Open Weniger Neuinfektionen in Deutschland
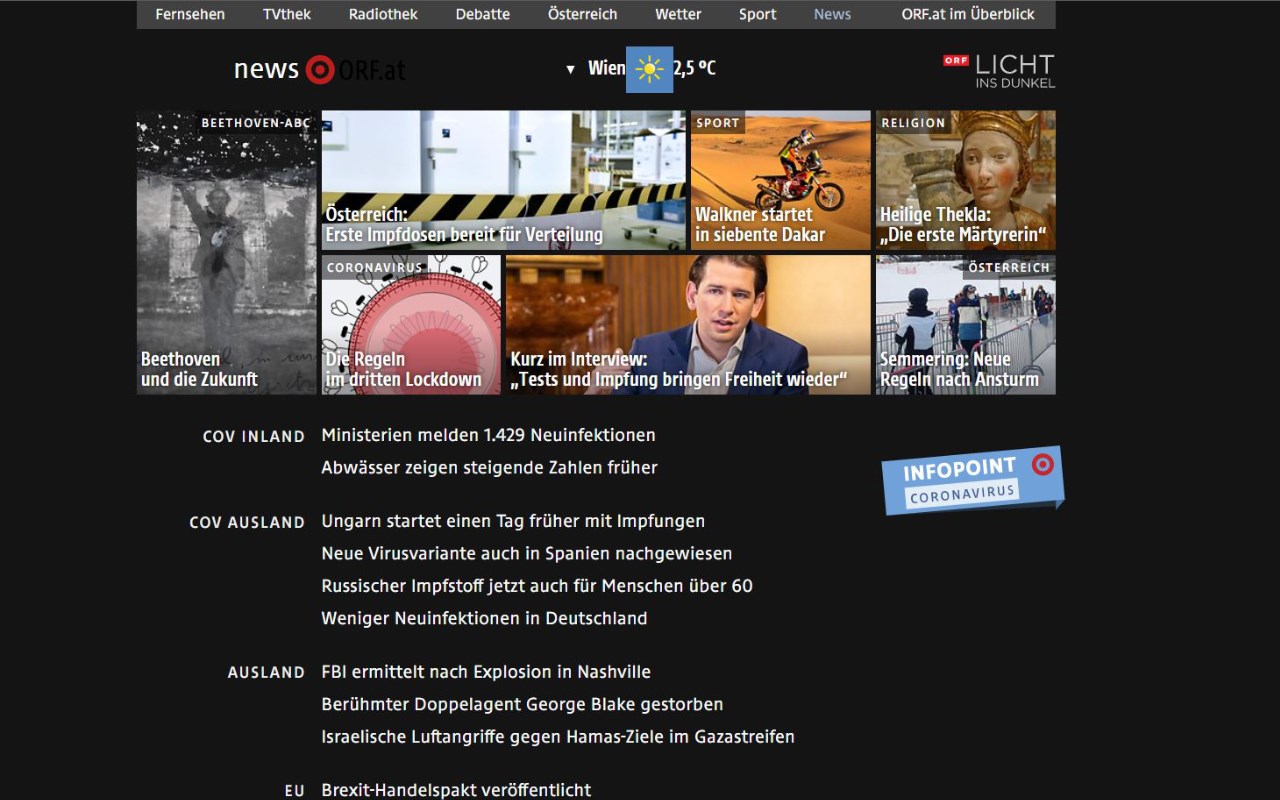 (x=484, y=618)
